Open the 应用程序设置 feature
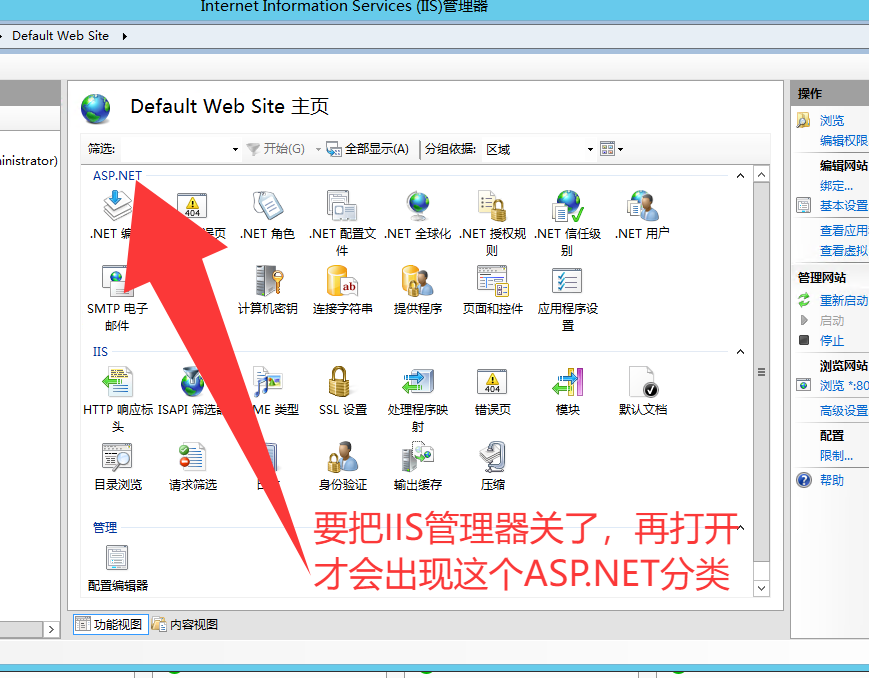Screen dimensions: 869x678 point(568,298)
